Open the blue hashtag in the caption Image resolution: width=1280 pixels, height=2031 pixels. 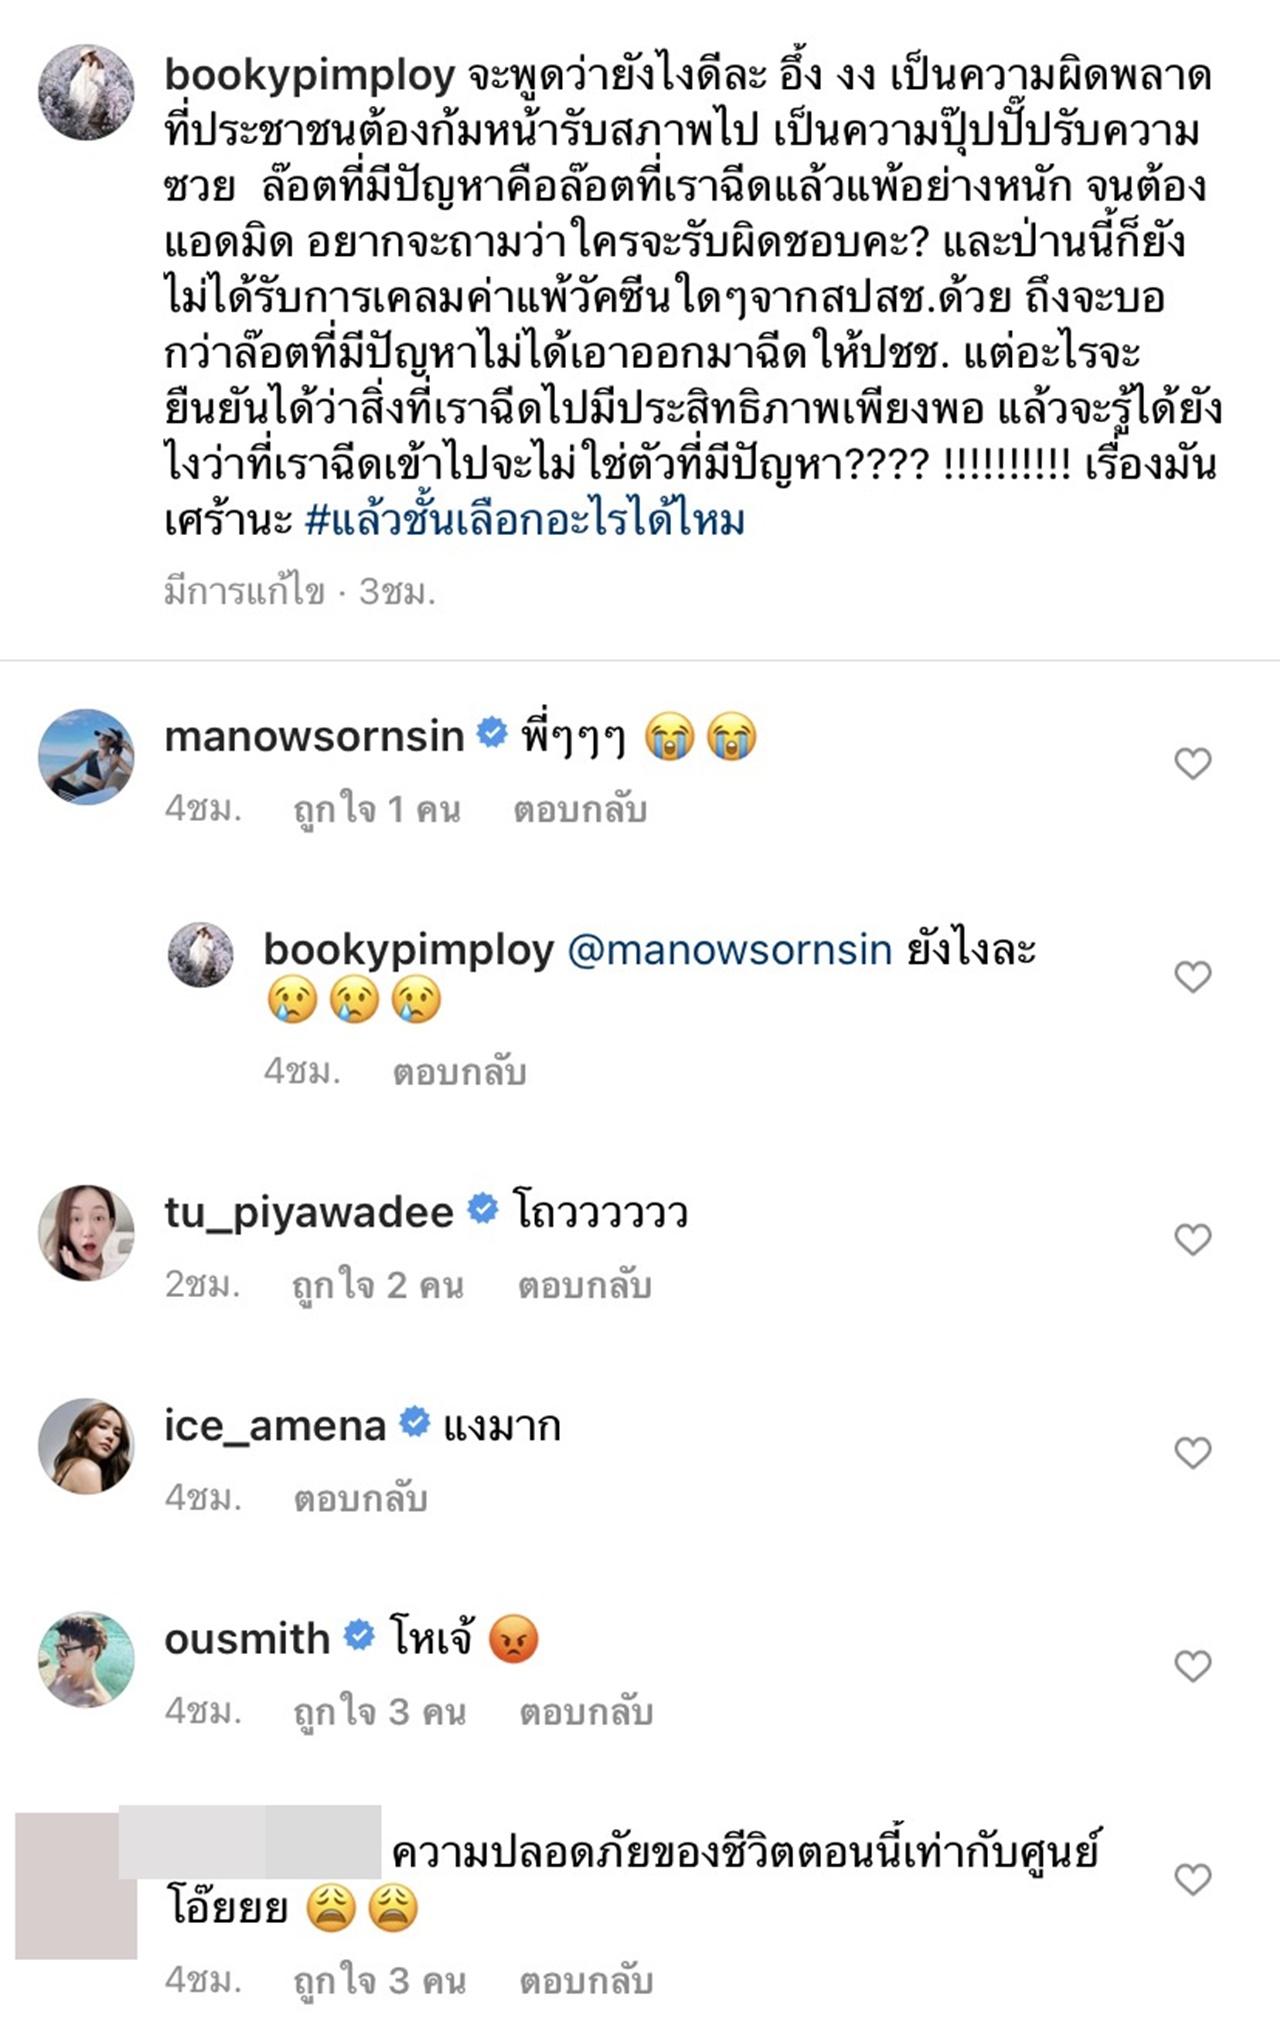[525, 521]
